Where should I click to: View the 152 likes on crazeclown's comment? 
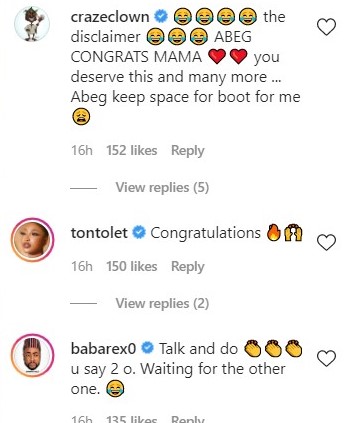[x=132, y=151]
